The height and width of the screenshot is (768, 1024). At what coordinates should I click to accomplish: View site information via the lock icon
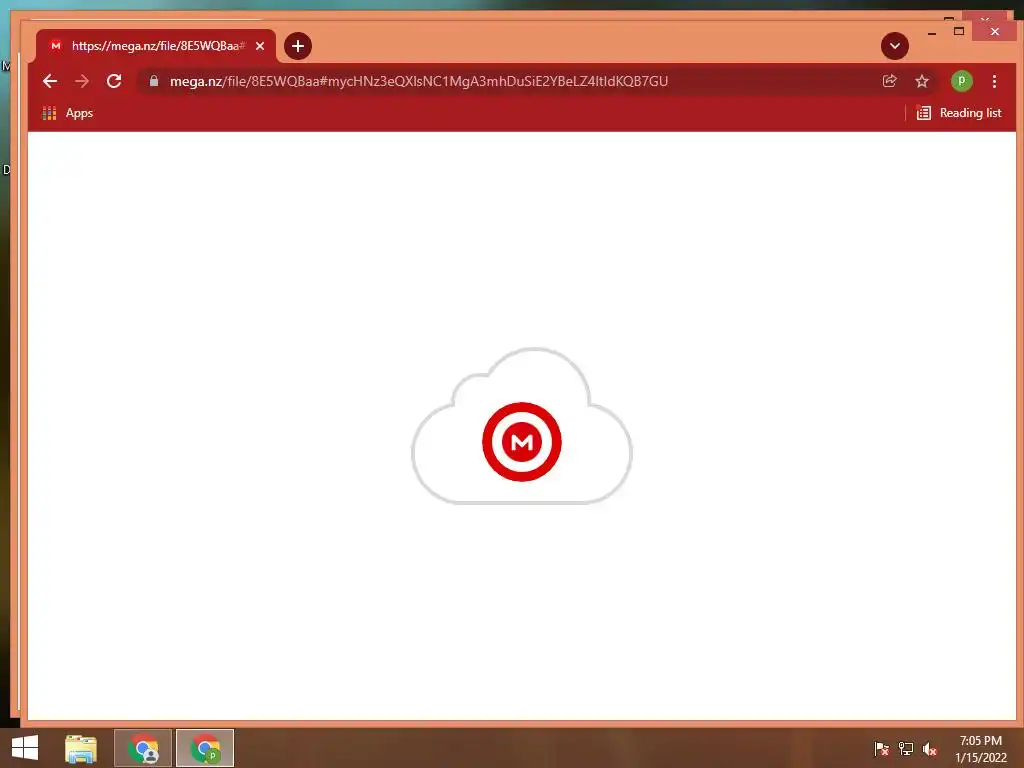click(x=154, y=81)
